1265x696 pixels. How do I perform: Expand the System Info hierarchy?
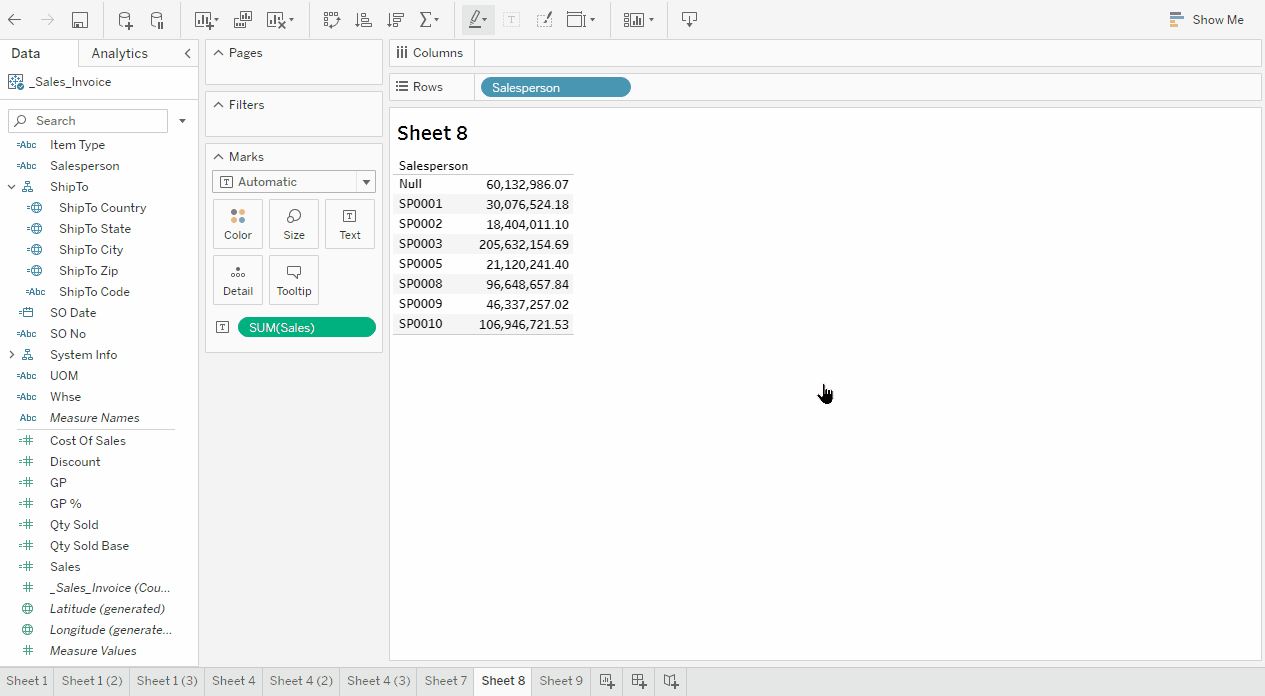pos(11,355)
